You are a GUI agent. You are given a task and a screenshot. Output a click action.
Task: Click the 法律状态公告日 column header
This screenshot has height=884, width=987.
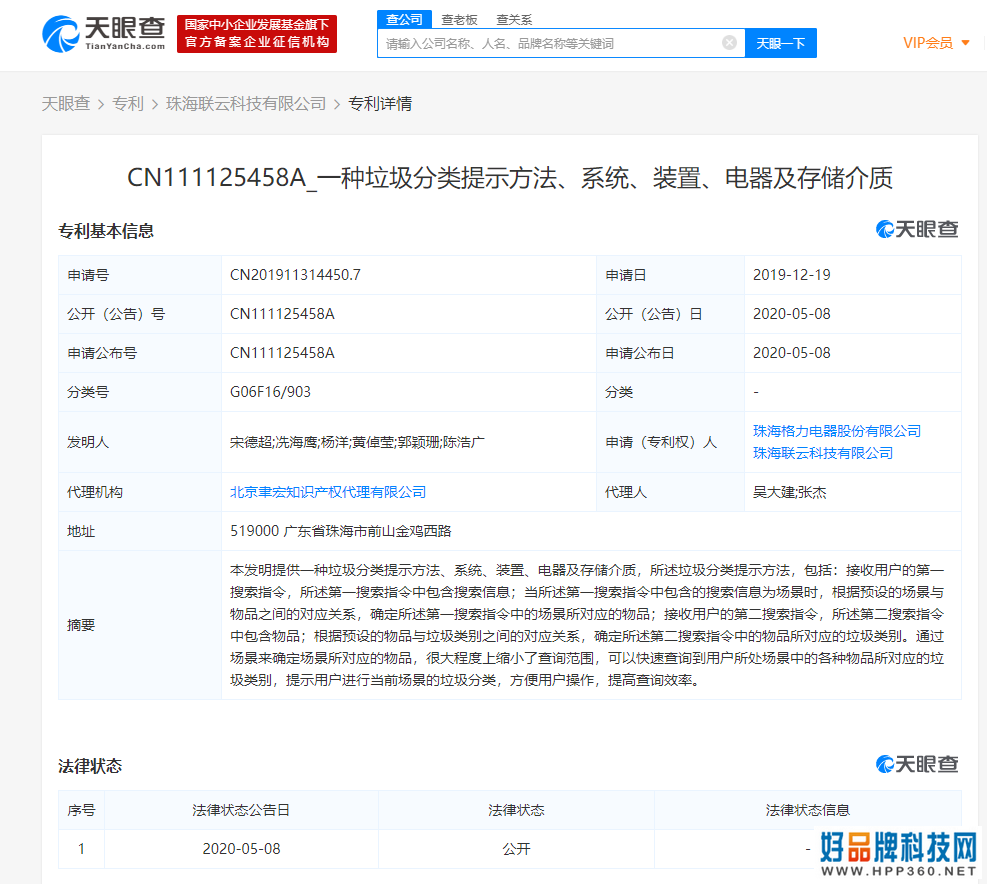pos(241,810)
